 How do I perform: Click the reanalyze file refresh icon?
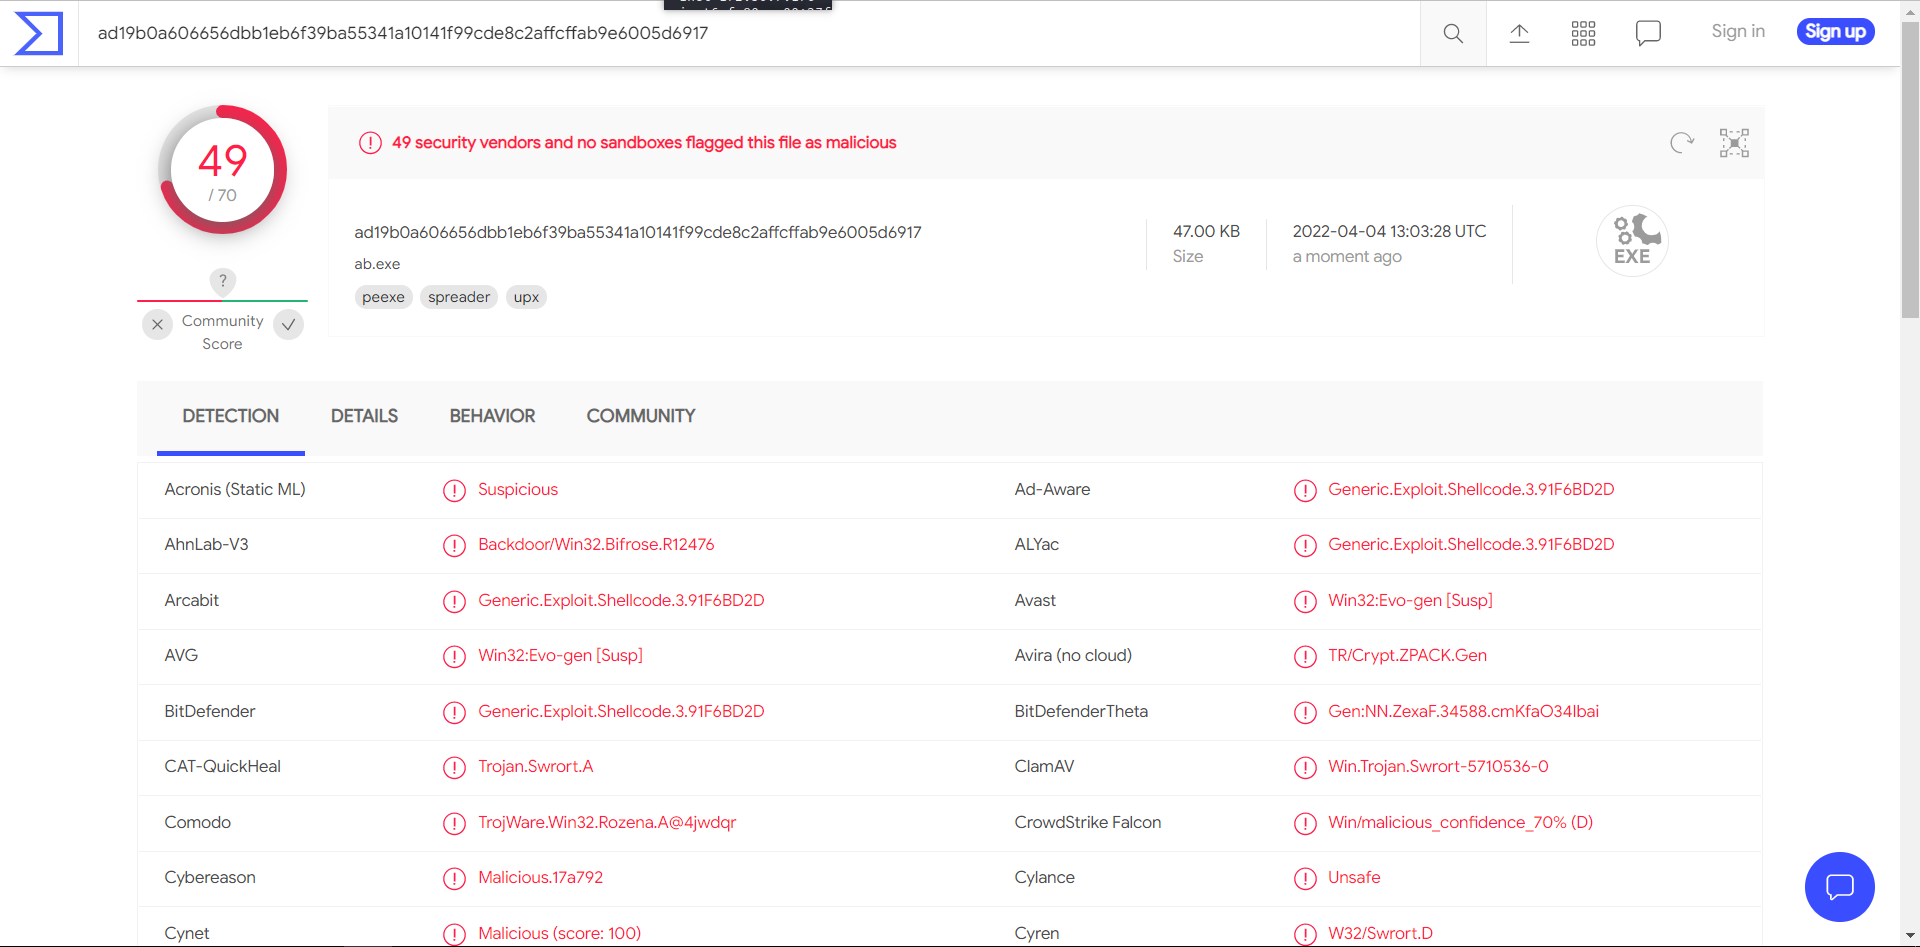pyautogui.click(x=1682, y=143)
